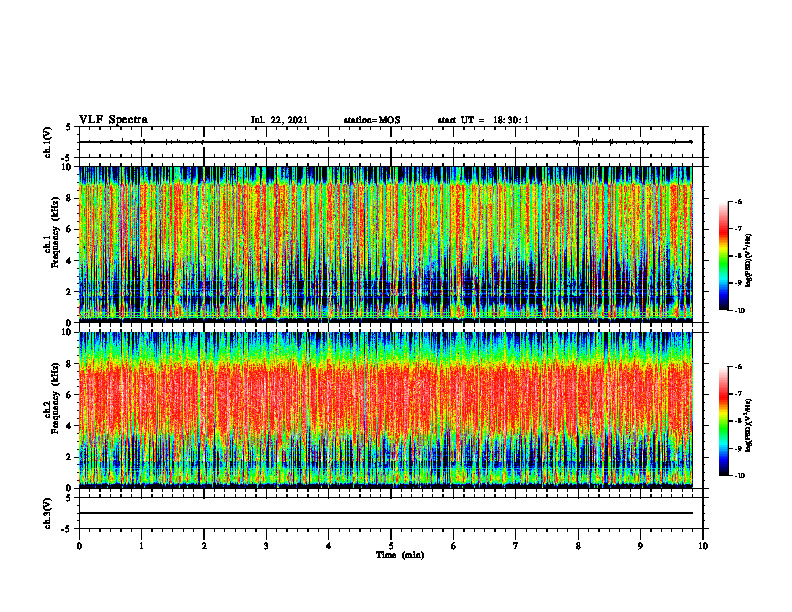Click time axis tick label "0"
792x612 pixels.
[79, 546]
